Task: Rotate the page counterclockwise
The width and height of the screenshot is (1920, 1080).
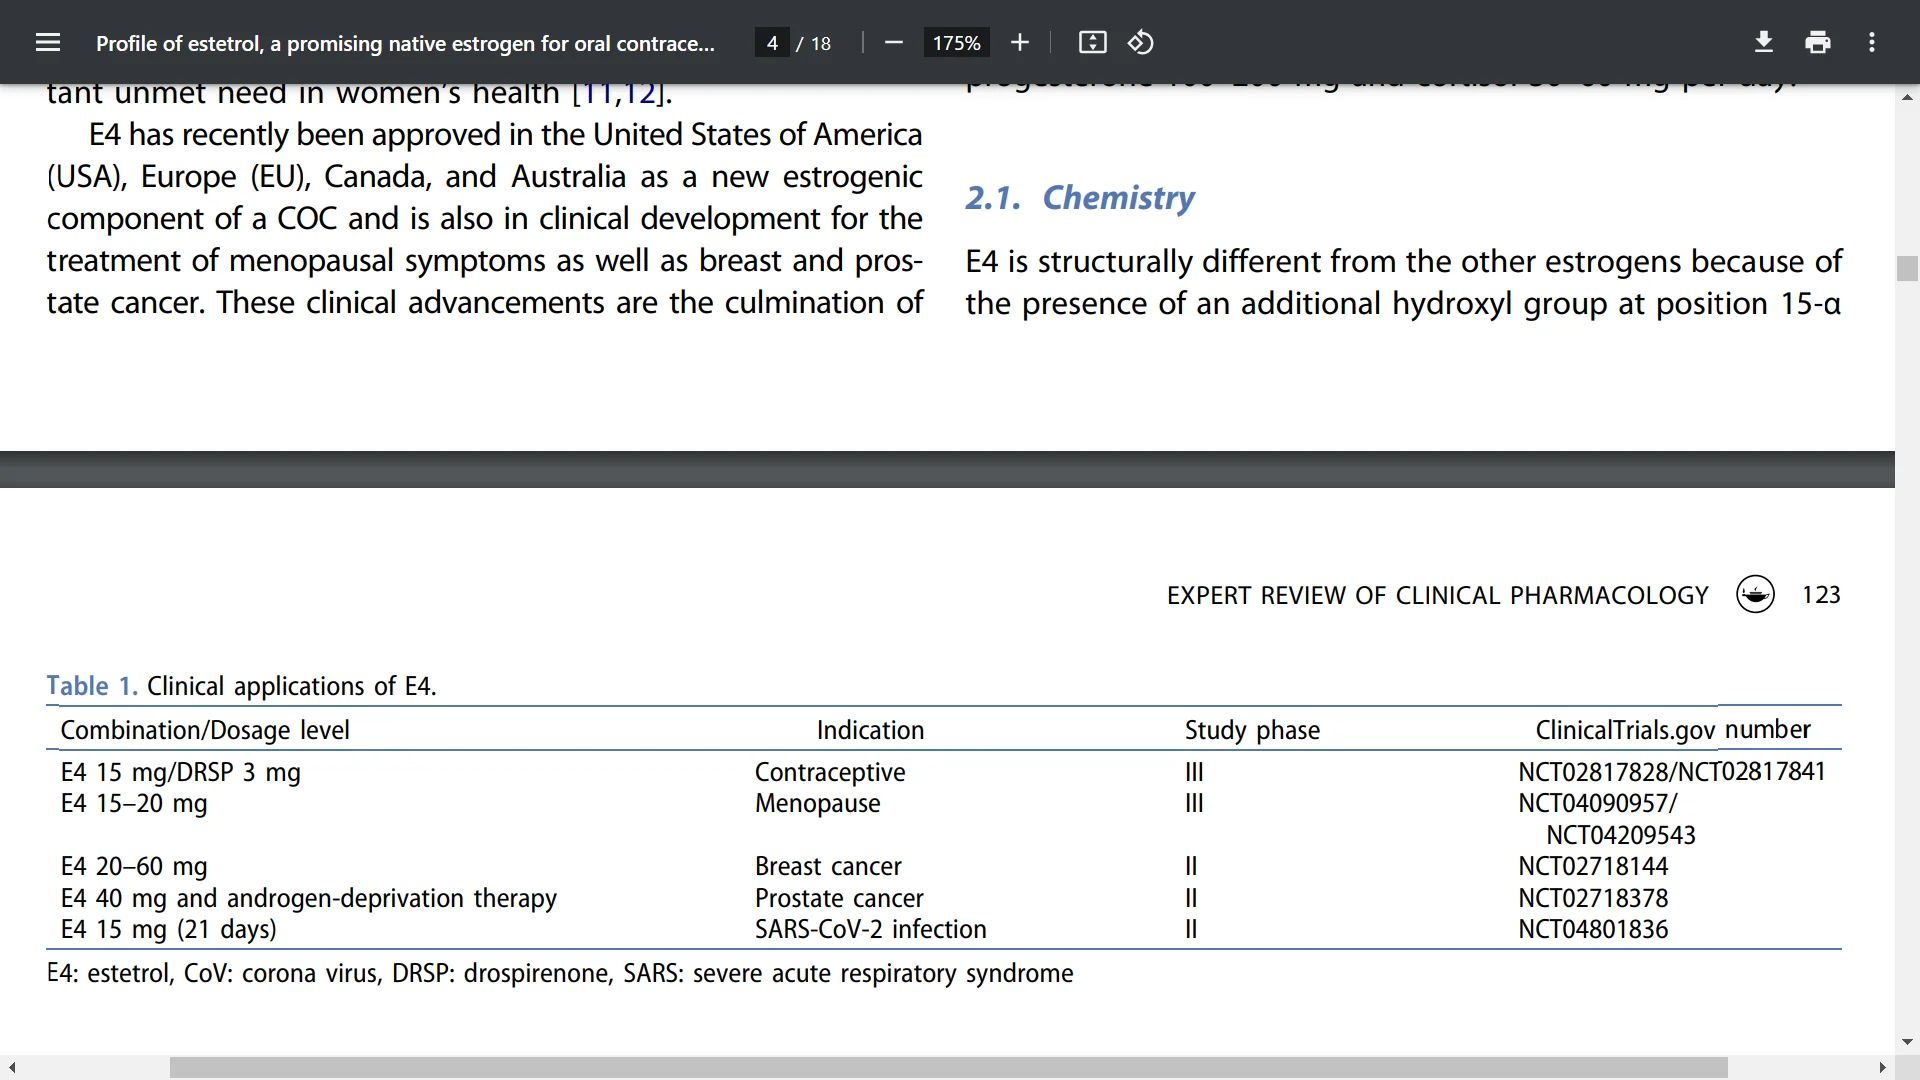Action: point(1141,42)
